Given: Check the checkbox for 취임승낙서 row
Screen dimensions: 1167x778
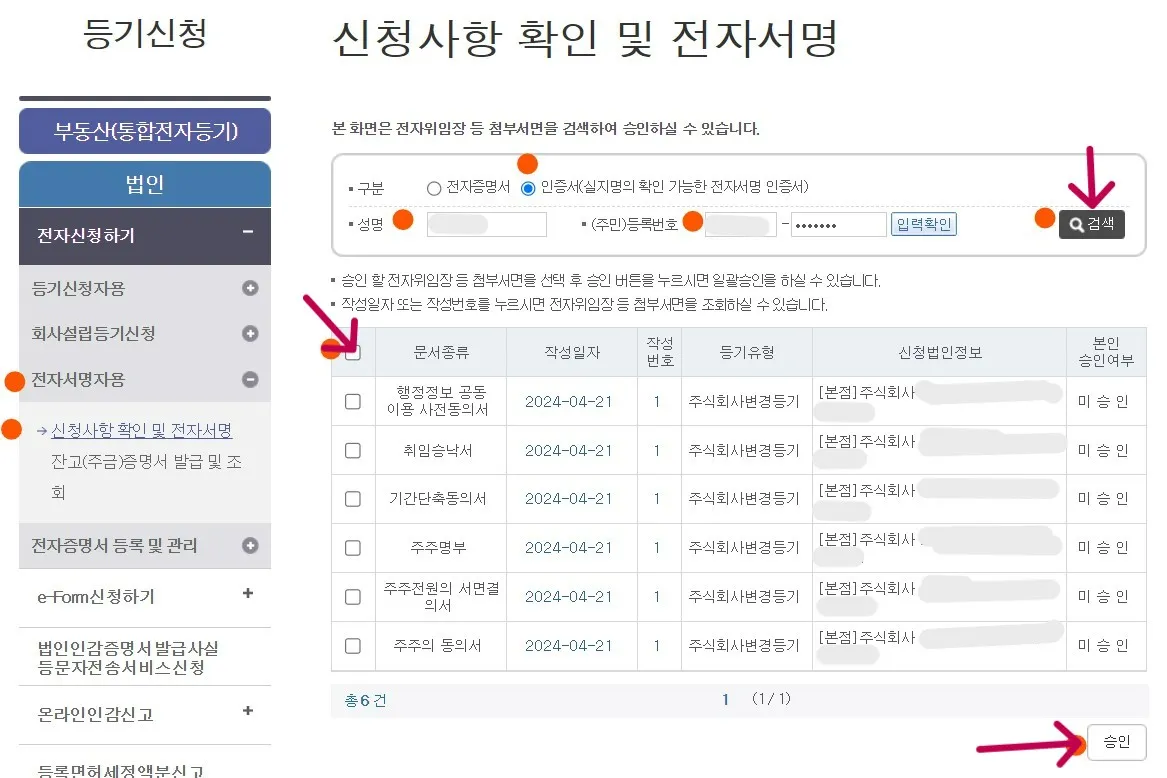Looking at the screenshot, I should click(353, 450).
